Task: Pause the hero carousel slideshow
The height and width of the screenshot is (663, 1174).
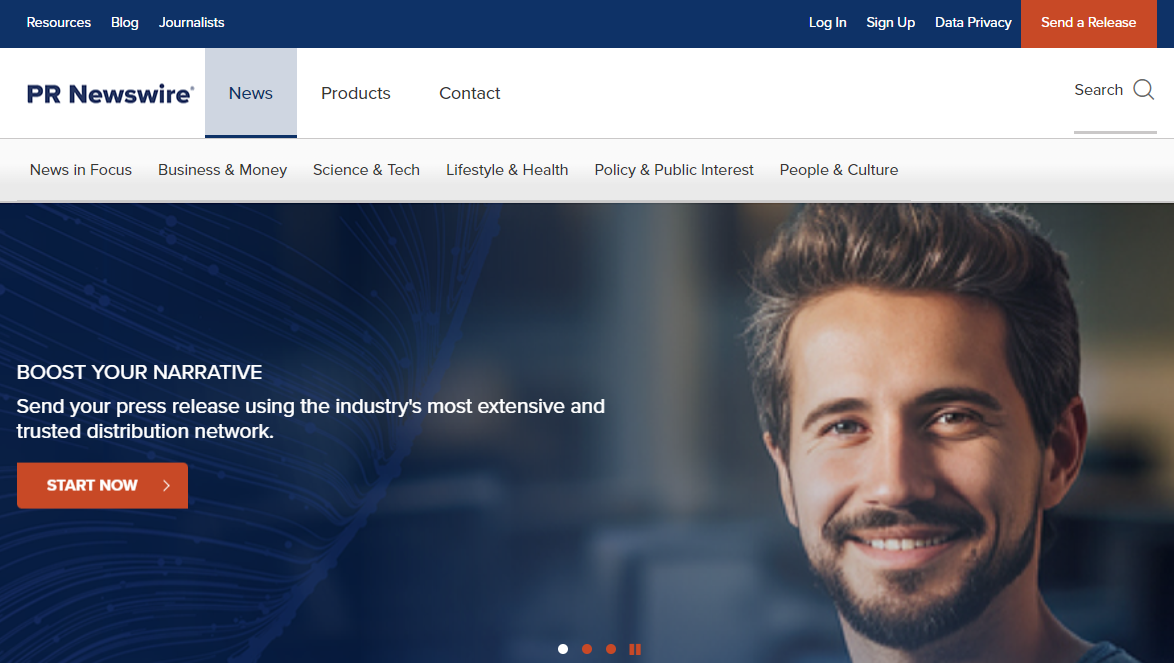Action: click(x=635, y=649)
